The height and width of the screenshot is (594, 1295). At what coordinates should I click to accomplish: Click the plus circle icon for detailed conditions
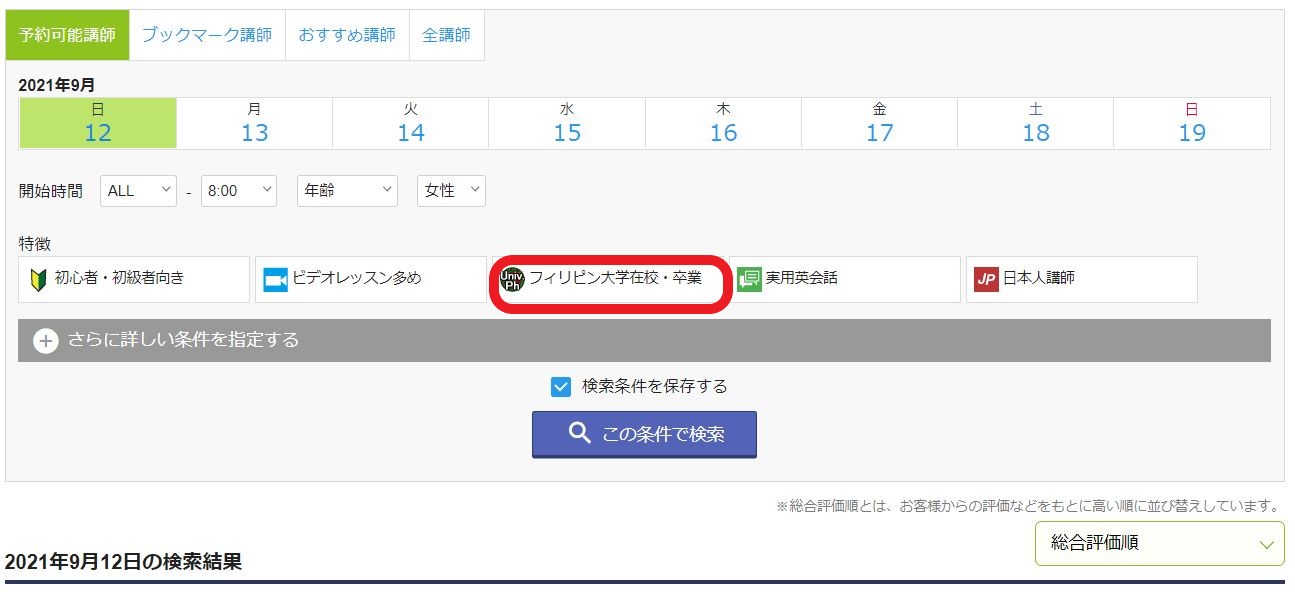[46, 341]
